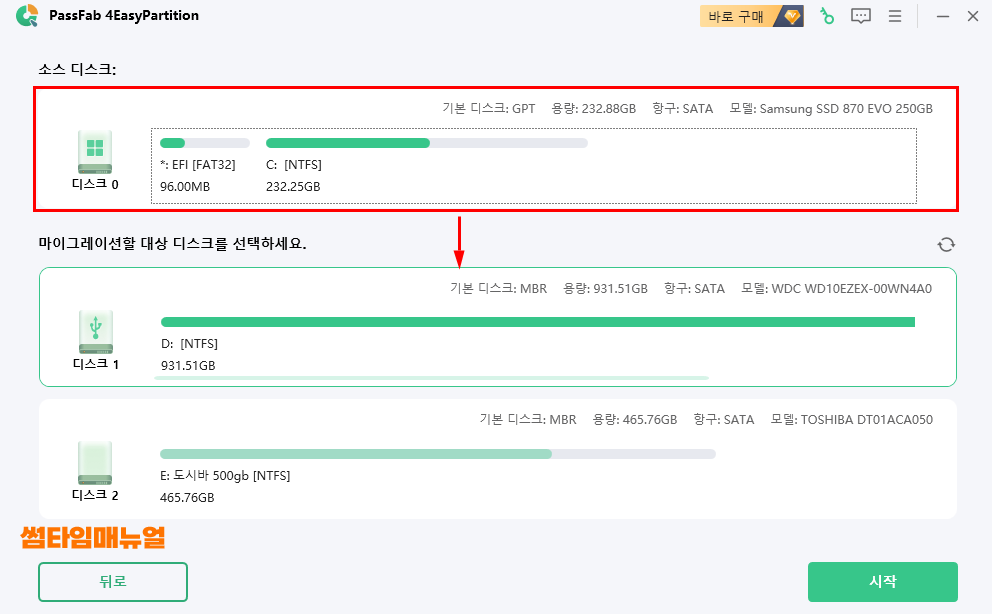
Task: Start migration with the 시작 button
Action: pos(883,582)
